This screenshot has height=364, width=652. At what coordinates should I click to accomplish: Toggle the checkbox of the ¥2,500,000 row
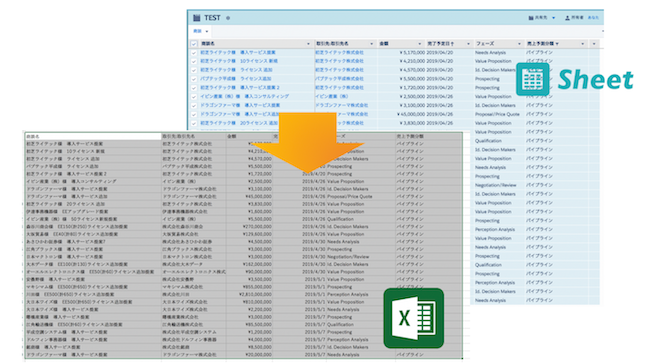click(x=194, y=97)
